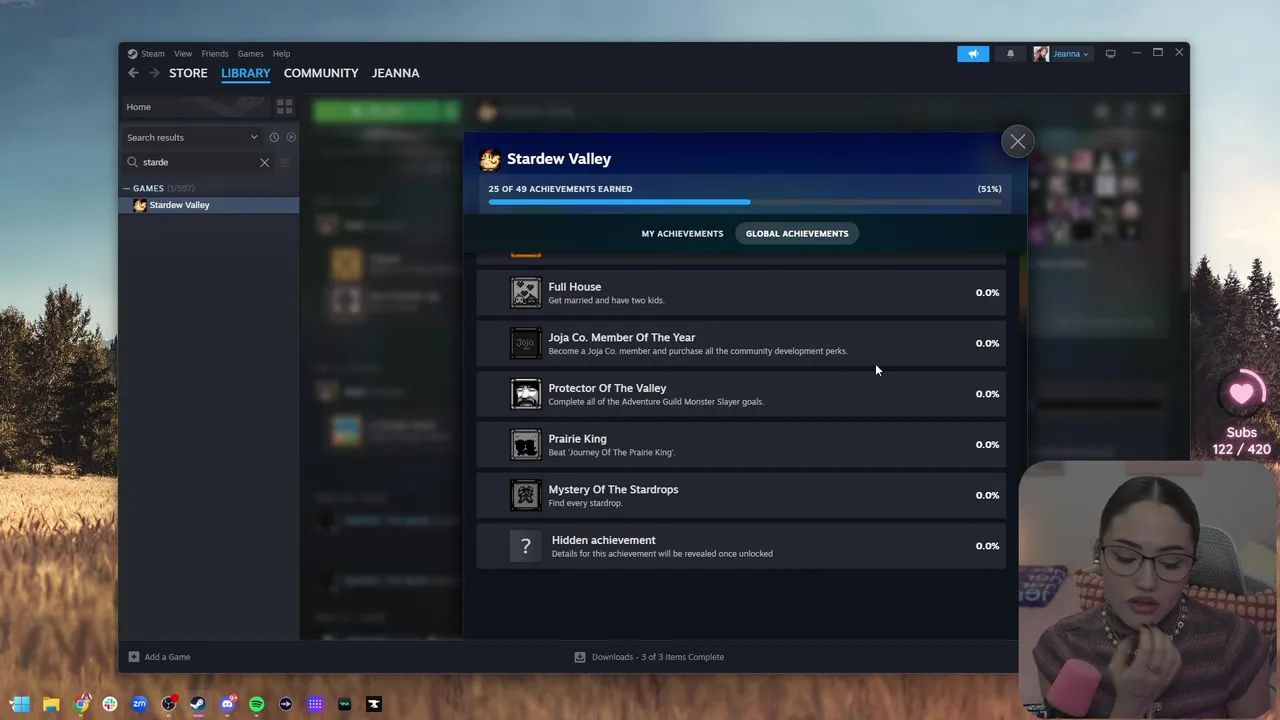This screenshot has height=720, width=1280.
Task: Click the Joja Co. Member achievement icon
Action: 526,343
